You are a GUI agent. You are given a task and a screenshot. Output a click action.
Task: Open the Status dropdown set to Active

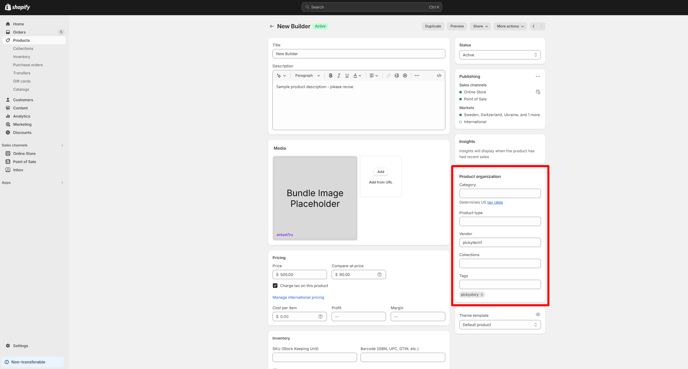click(500, 55)
